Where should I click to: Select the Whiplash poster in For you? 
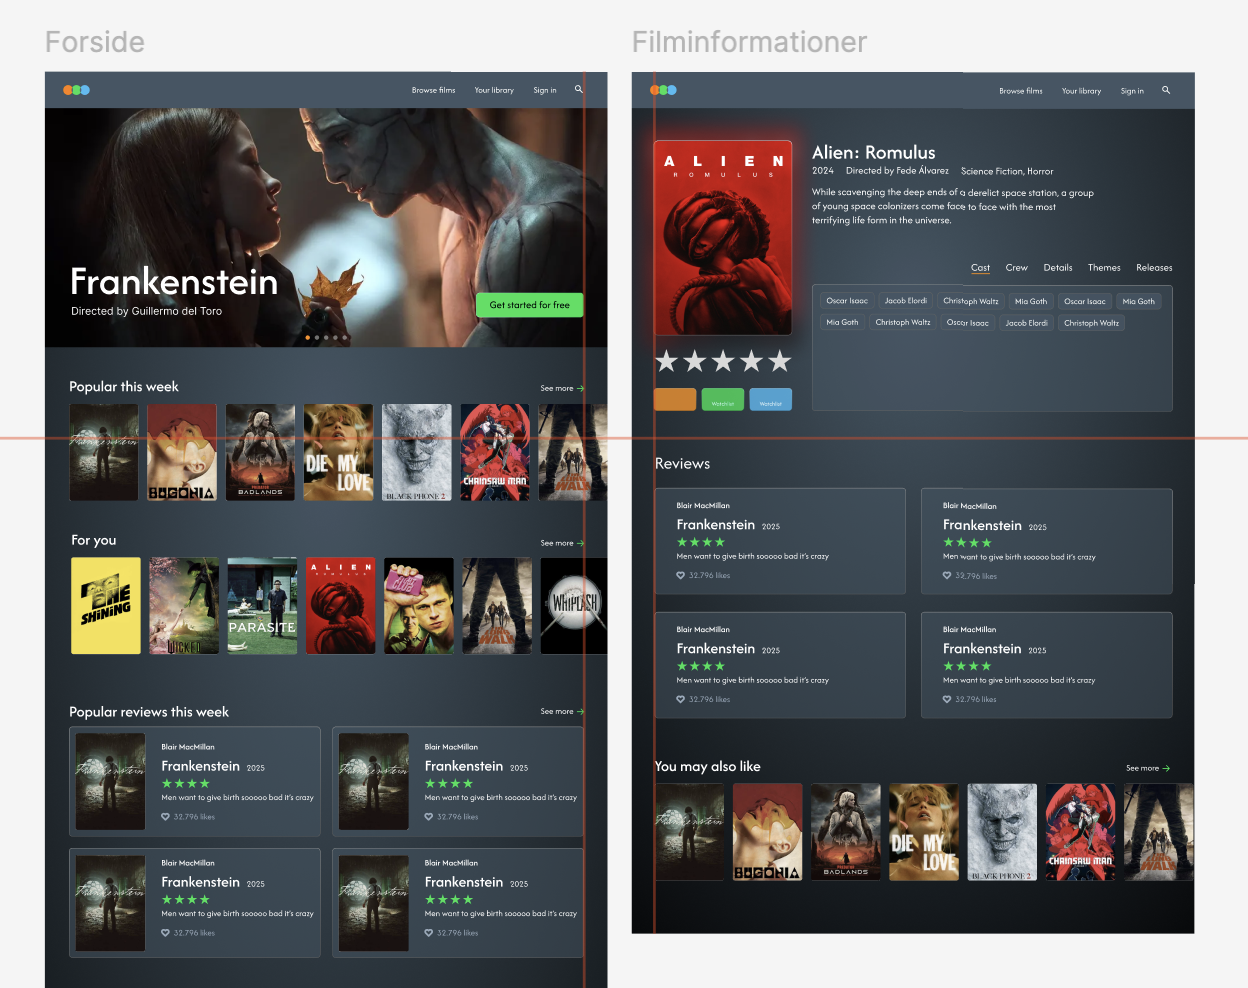574,606
